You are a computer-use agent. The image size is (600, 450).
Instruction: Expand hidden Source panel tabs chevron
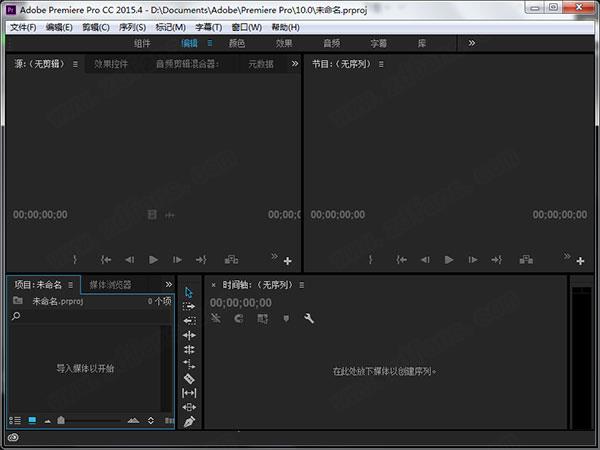295,64
